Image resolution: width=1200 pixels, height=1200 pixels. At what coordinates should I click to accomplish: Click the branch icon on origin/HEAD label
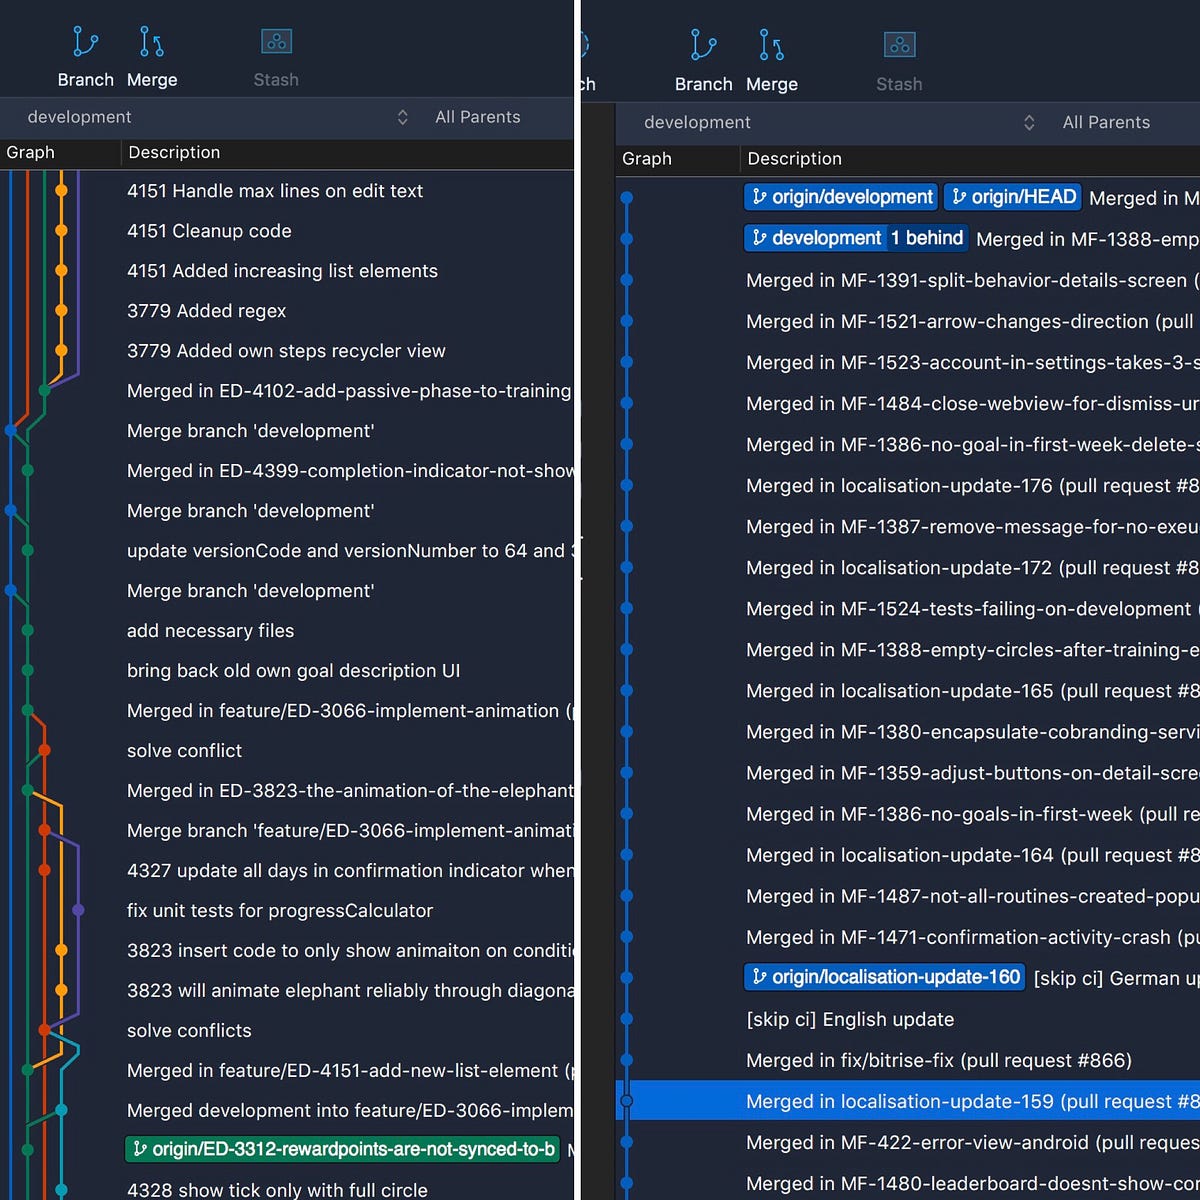(x=958, y=197)
